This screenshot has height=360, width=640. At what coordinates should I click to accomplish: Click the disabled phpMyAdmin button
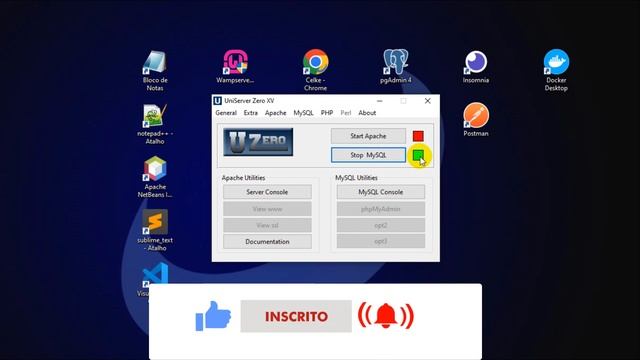(x=380, y=209)
